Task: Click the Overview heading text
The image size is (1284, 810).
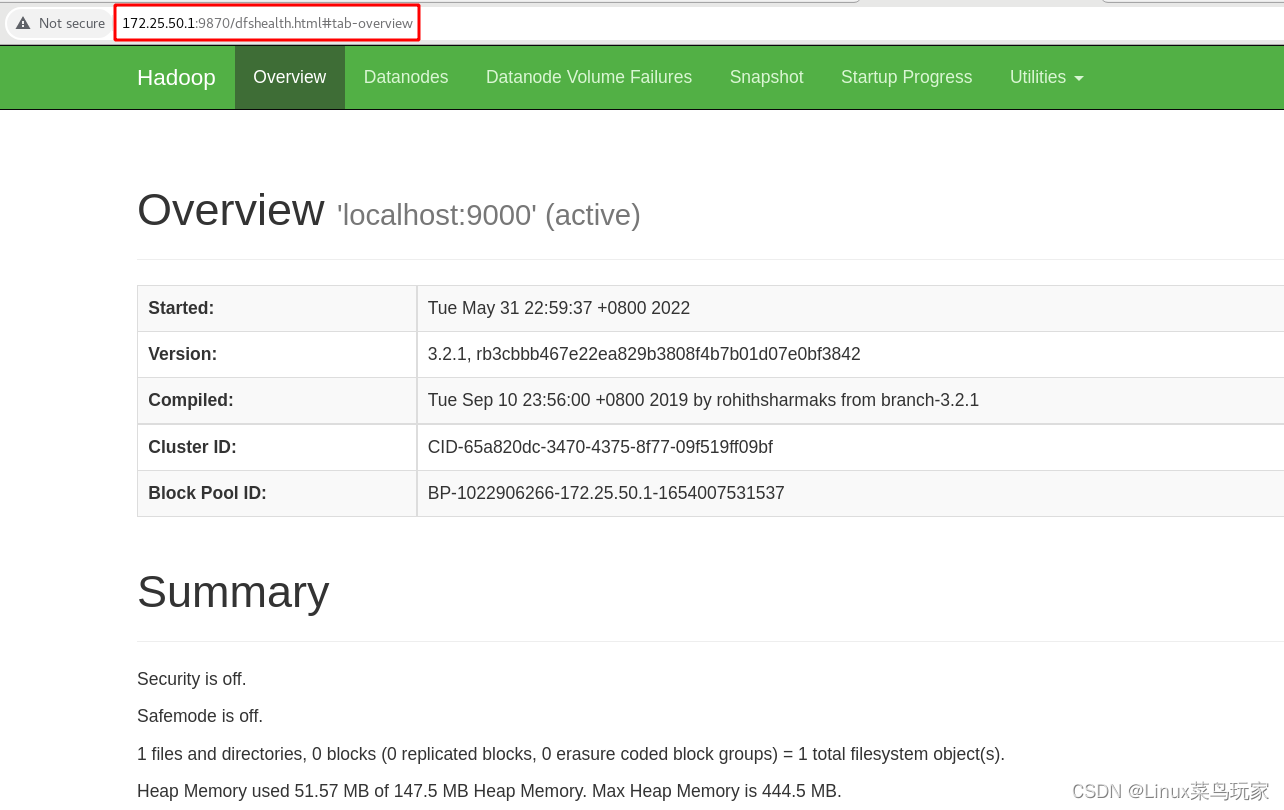Action: (231, 210)
